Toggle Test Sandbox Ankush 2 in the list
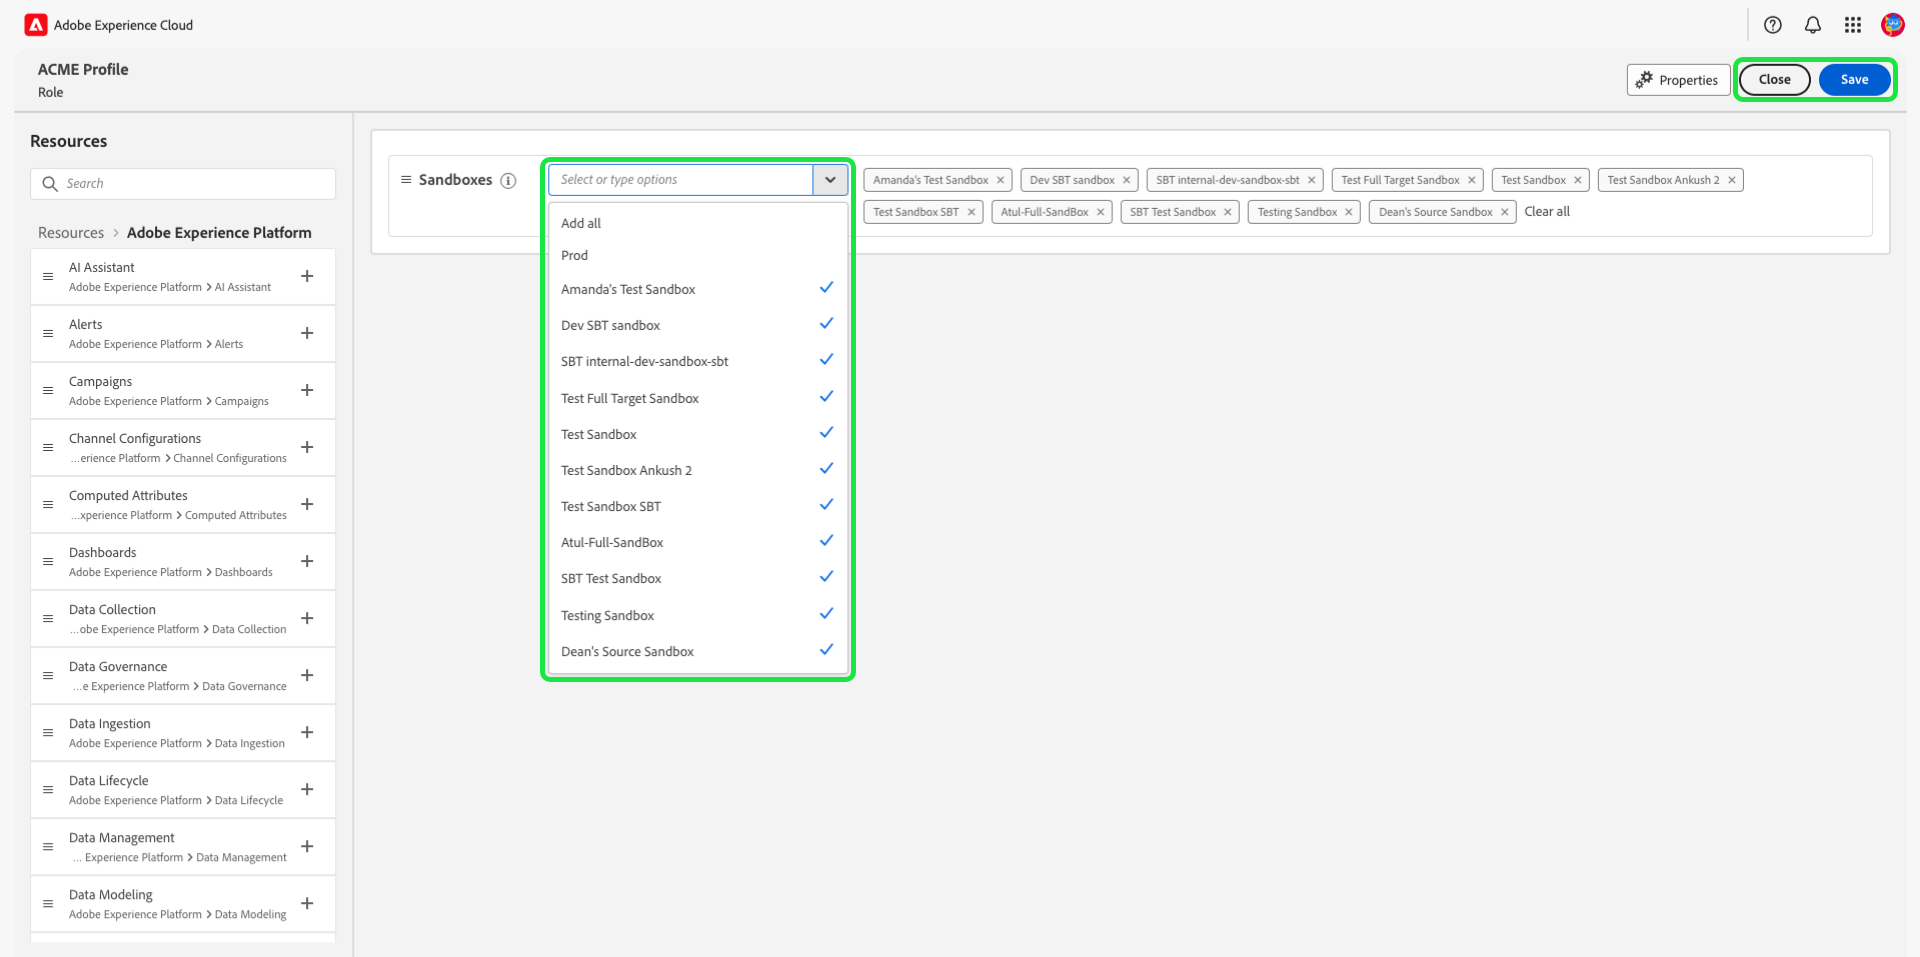This screenshot has width=1920, height=957. click(x=698, y=470)
